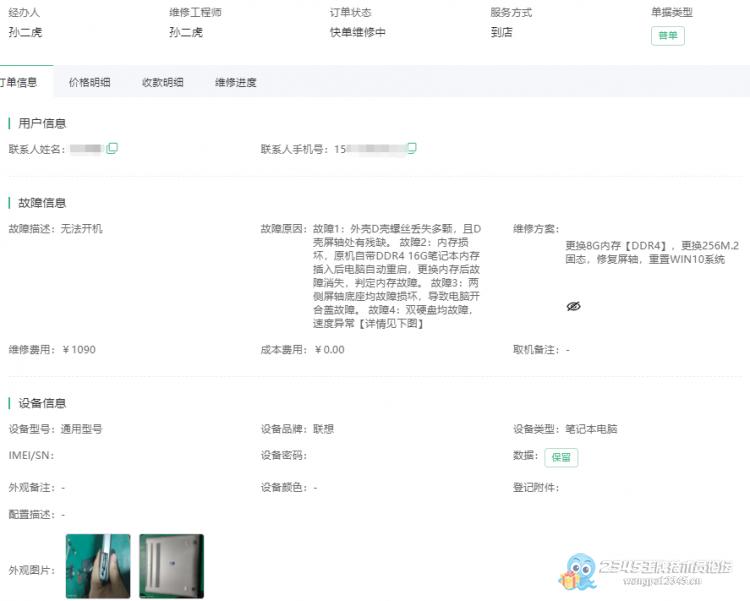Select the 订单信息 tab
This screenshot has height=601, width=750.
point(18,82)
